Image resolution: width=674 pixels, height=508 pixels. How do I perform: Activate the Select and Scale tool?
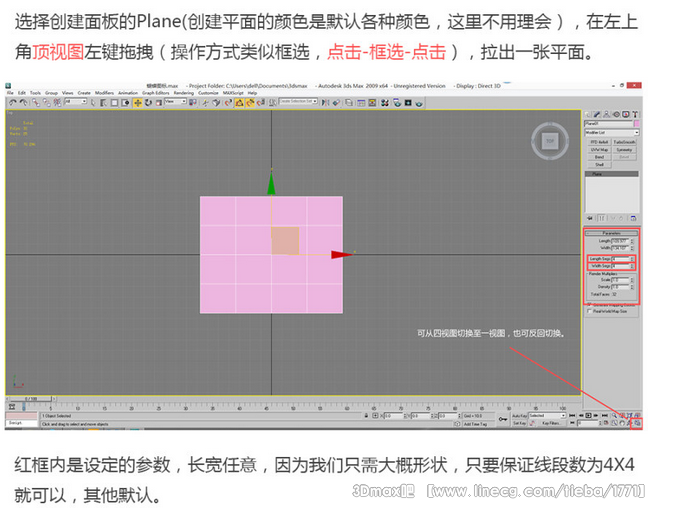point(159,103)
